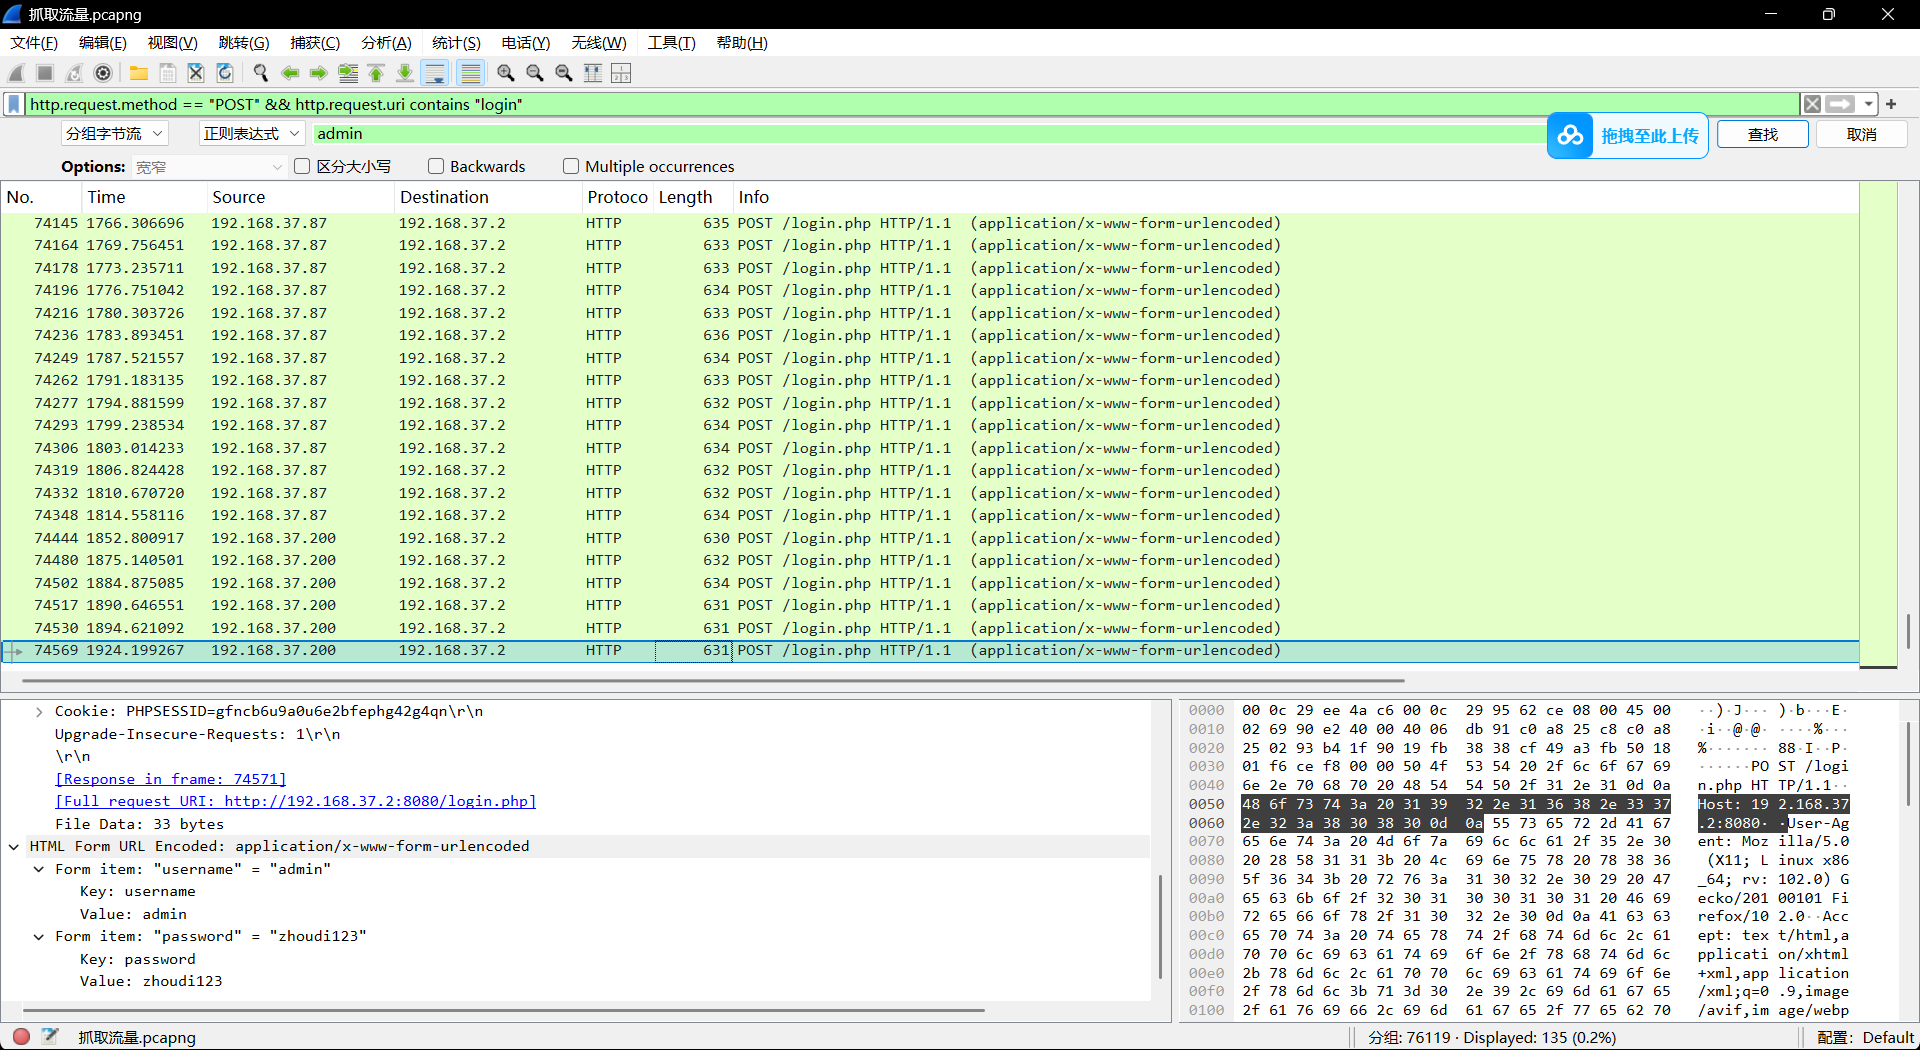Open the 编辑(E) menu
This screenshot has height=1050, width=1920.
[x=103, y=42]
